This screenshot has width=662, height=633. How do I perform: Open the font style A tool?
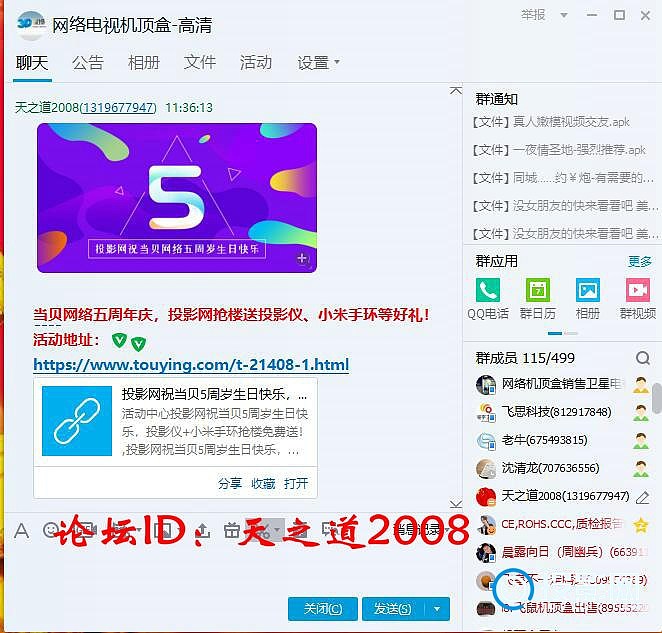click(x=21, y=530)
